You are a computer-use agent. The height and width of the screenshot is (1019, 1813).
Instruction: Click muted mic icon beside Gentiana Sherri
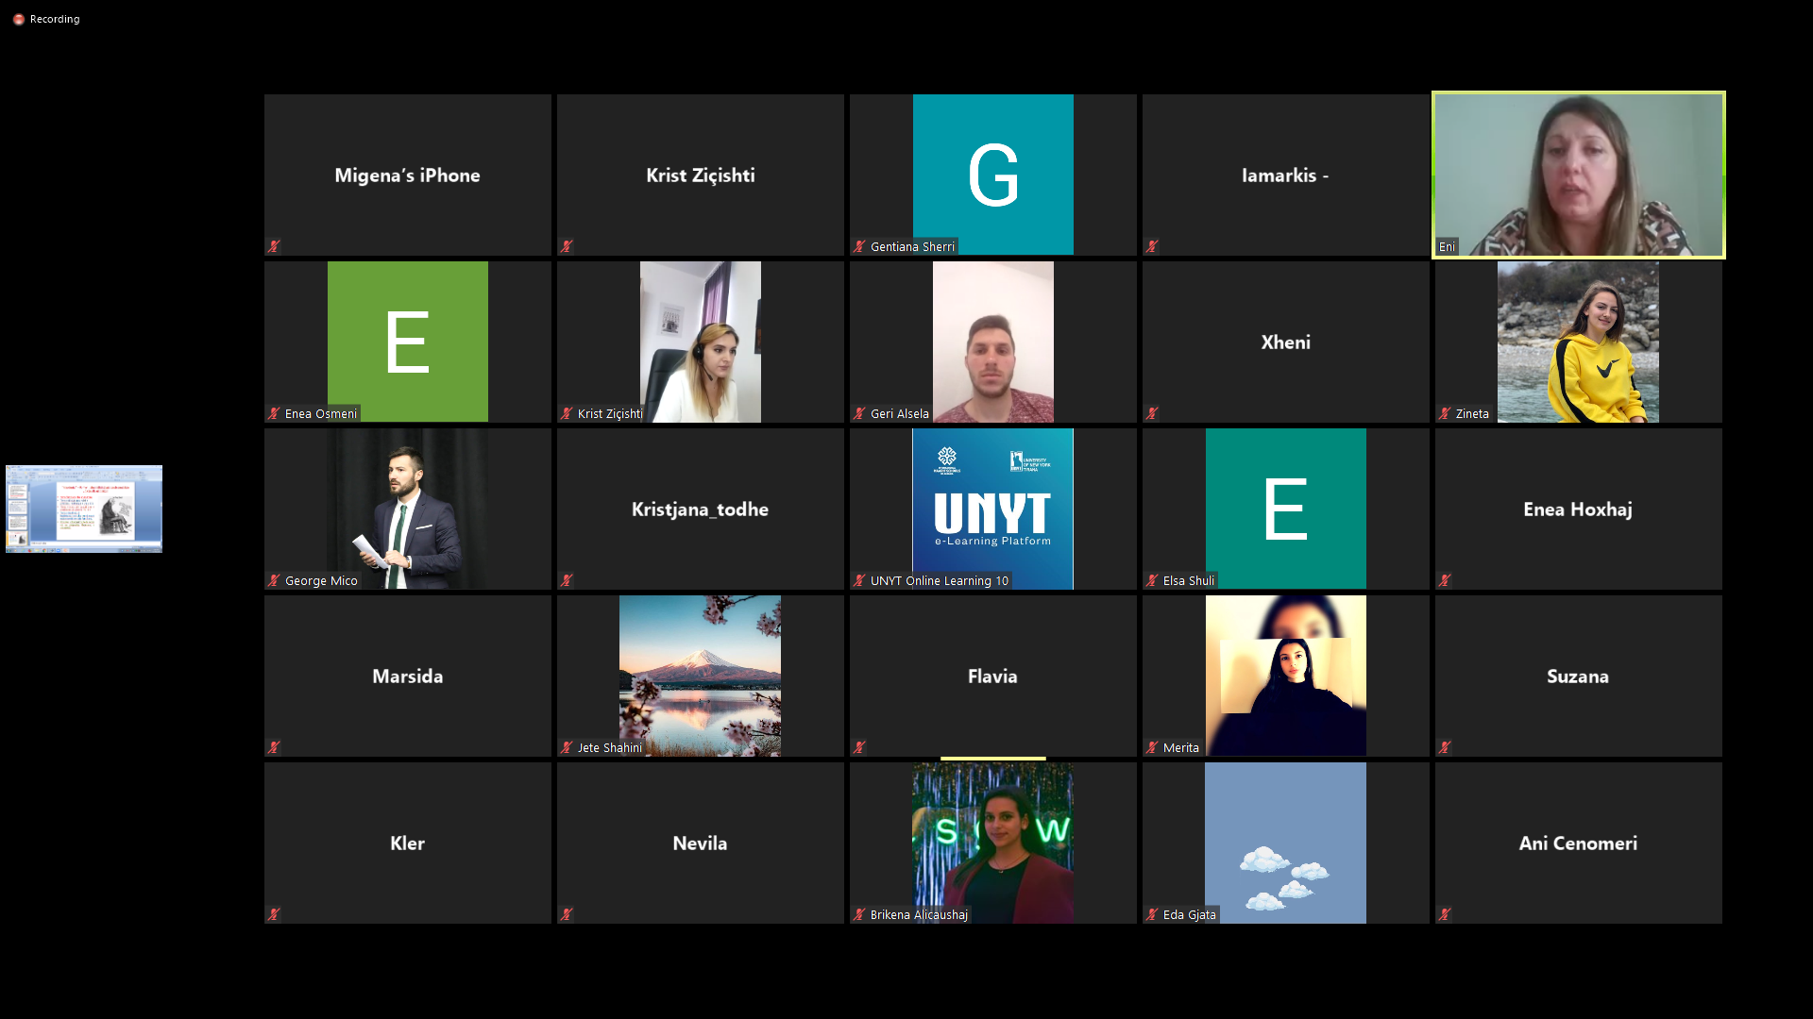tap(859, 246)
